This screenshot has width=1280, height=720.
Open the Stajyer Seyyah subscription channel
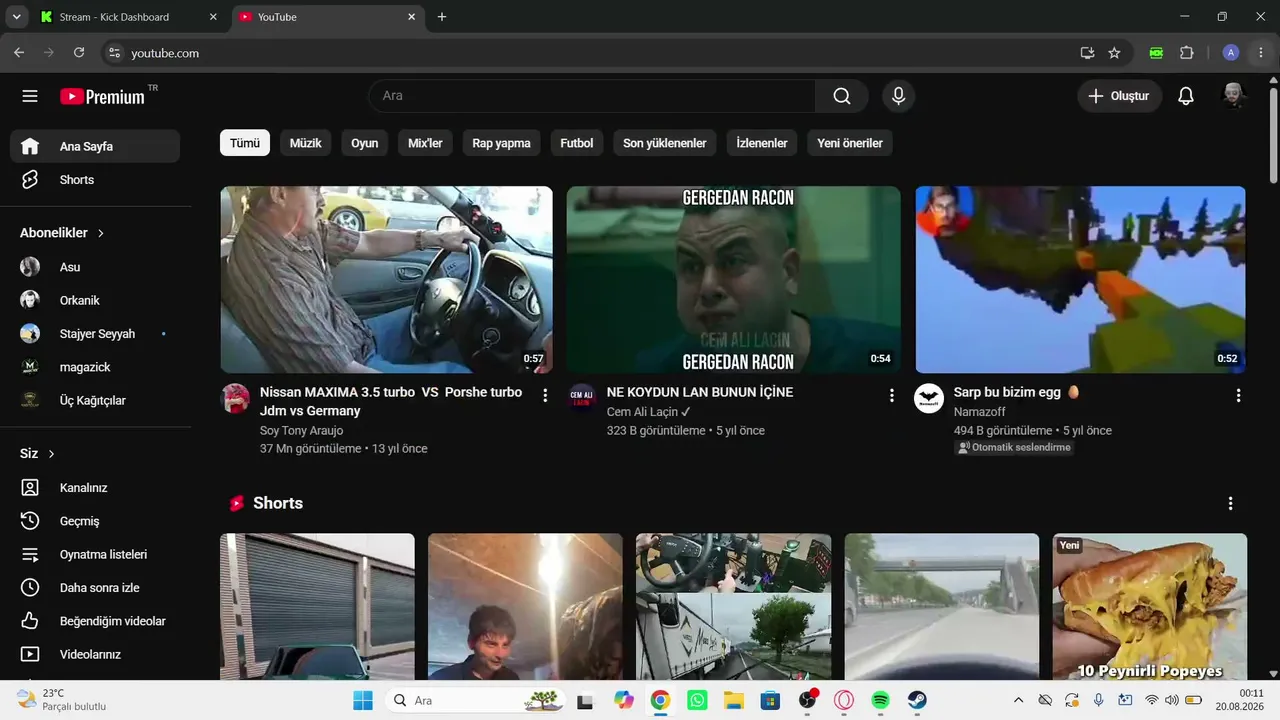pos(95,334)
